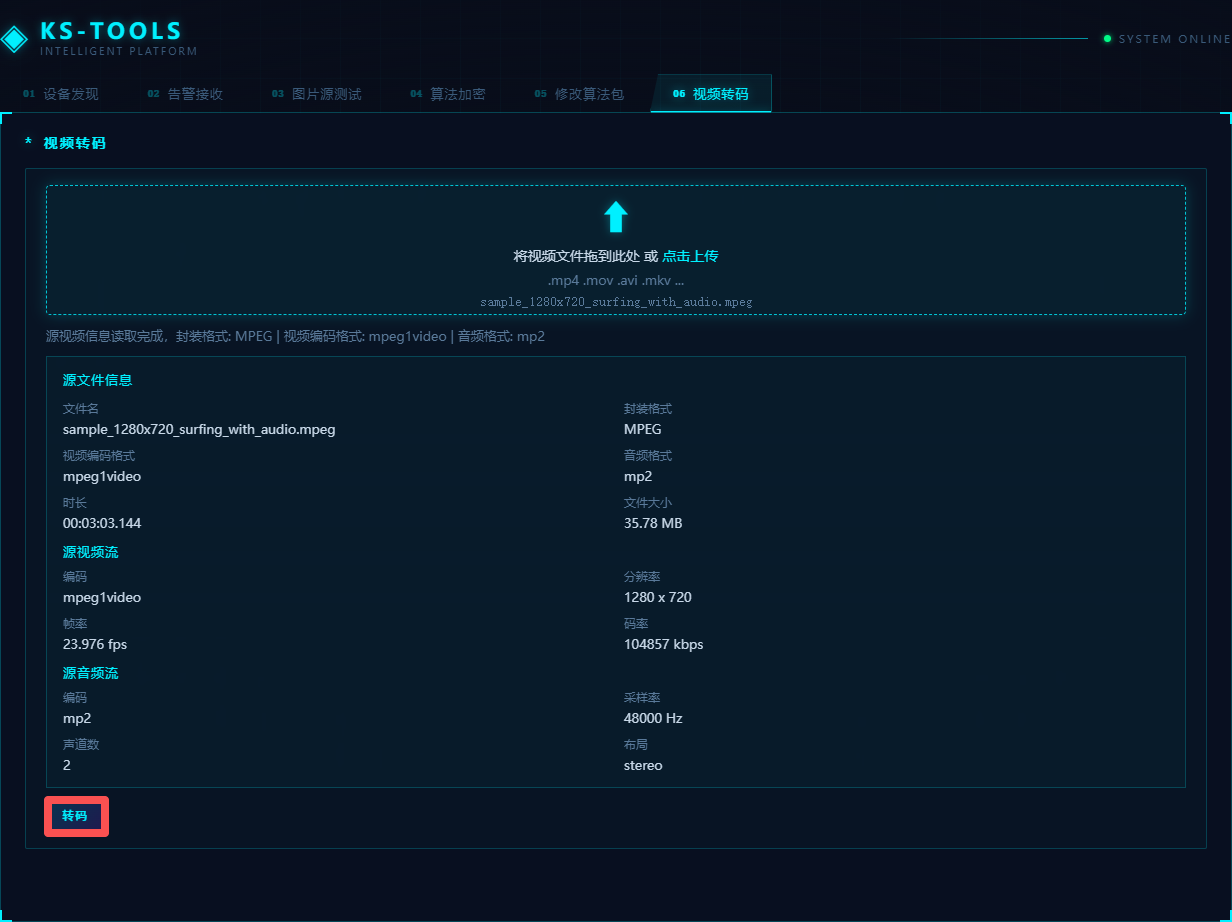
Task: Select the 算法加密 tab
Action: pyautogui.click(x=448, y=94)
